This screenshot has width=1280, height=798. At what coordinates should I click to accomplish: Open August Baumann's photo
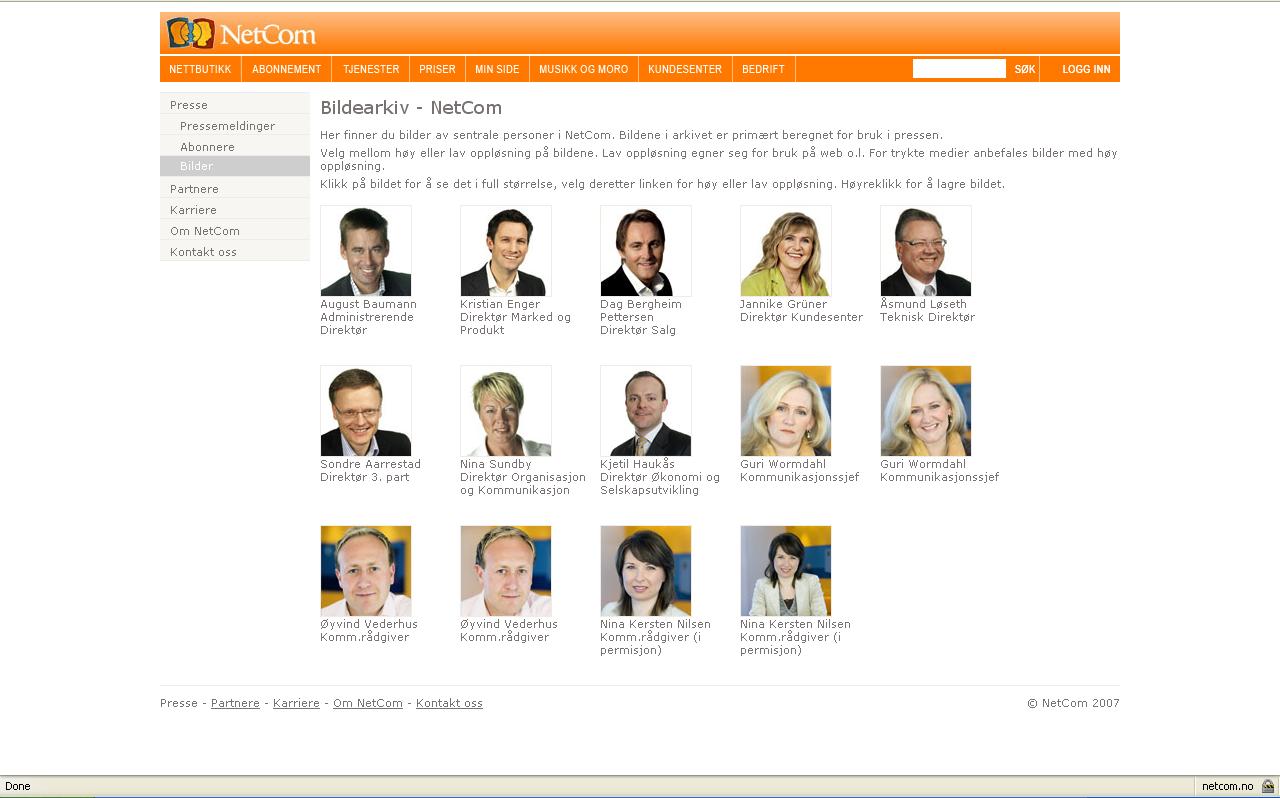366,251
